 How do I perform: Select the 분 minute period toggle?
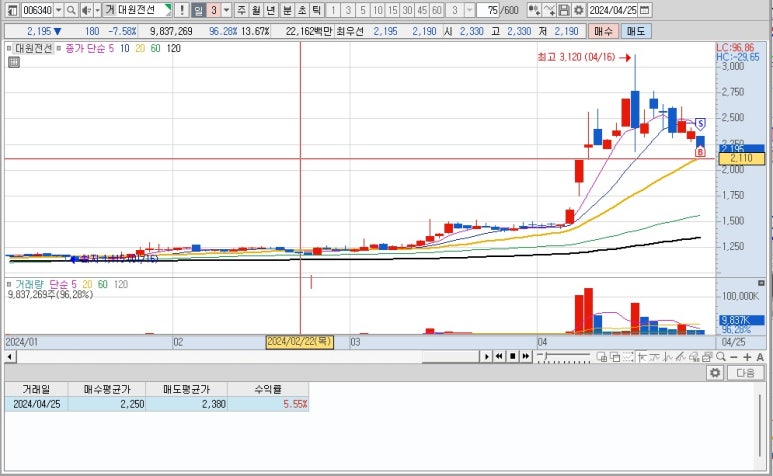287,10
